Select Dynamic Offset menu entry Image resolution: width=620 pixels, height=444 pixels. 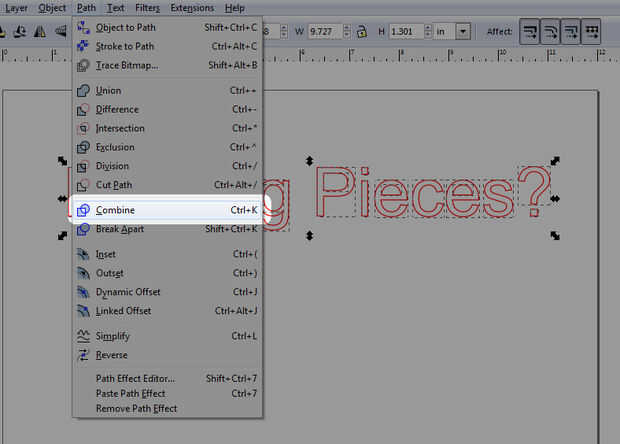[167, 292]
